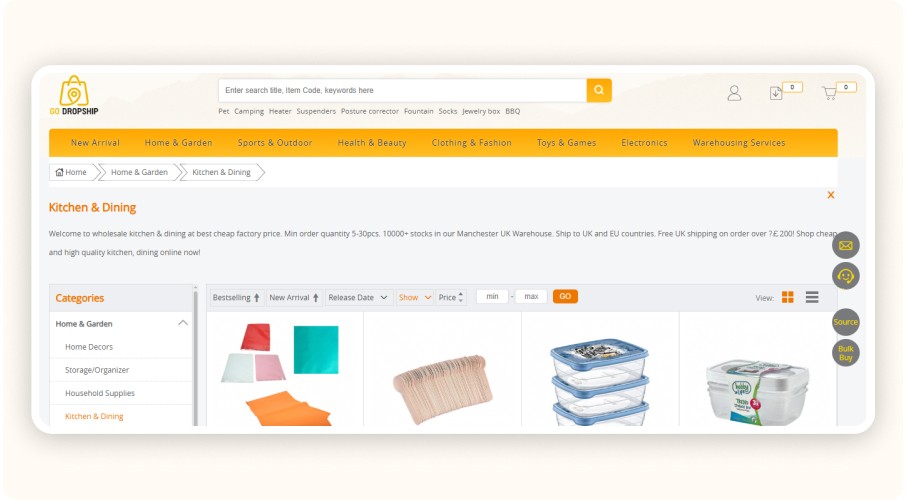The width and height of the screenshot is (907, 500).
Task: Open the Warehousing Services menu
Action: [x=739, y=142]
